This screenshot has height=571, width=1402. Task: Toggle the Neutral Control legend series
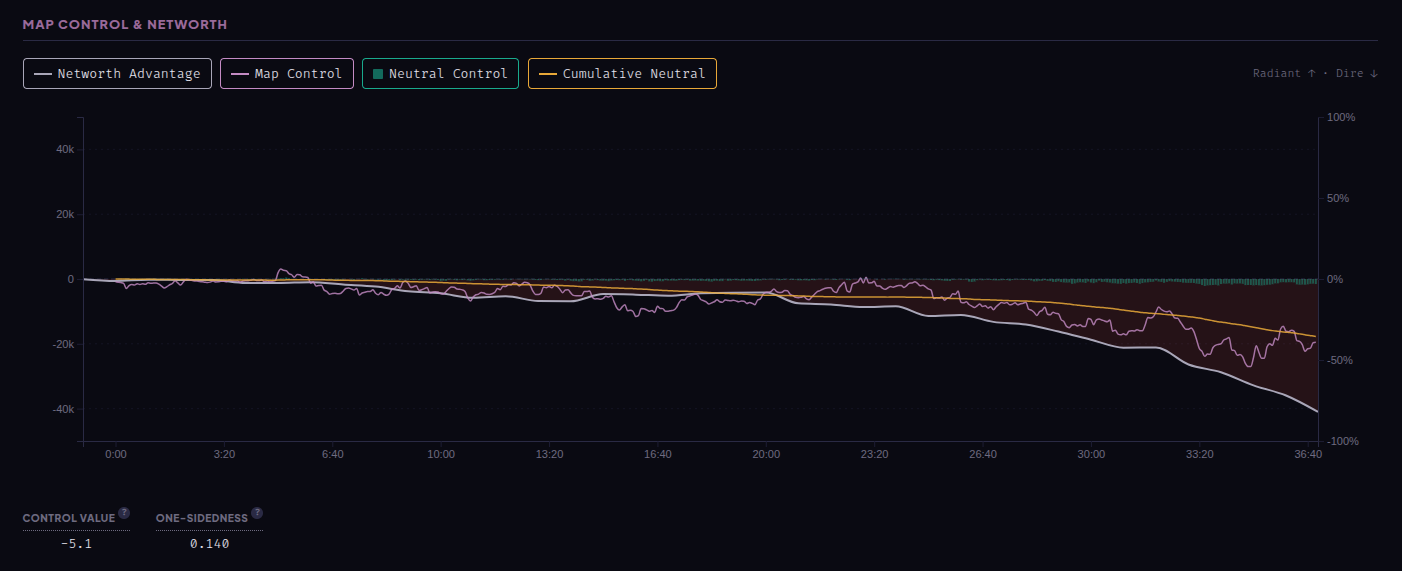click(x=440, y=73)
